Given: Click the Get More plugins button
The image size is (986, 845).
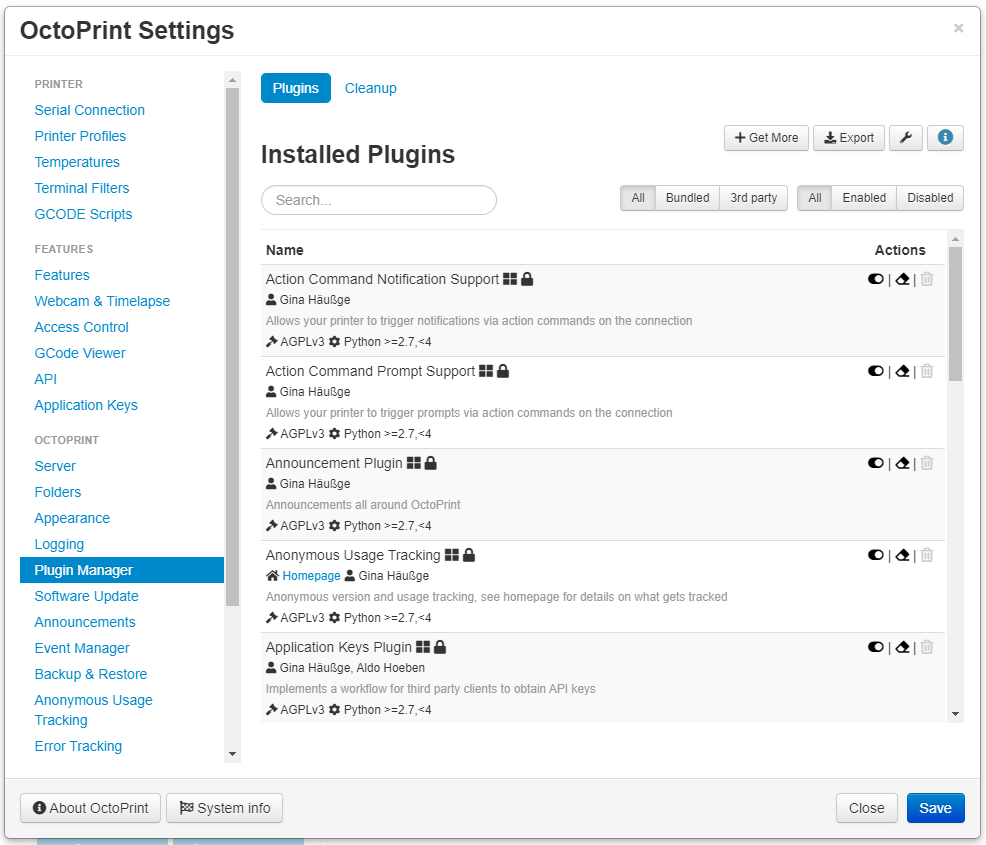Looking at the screenshot, I should (767, 138).
